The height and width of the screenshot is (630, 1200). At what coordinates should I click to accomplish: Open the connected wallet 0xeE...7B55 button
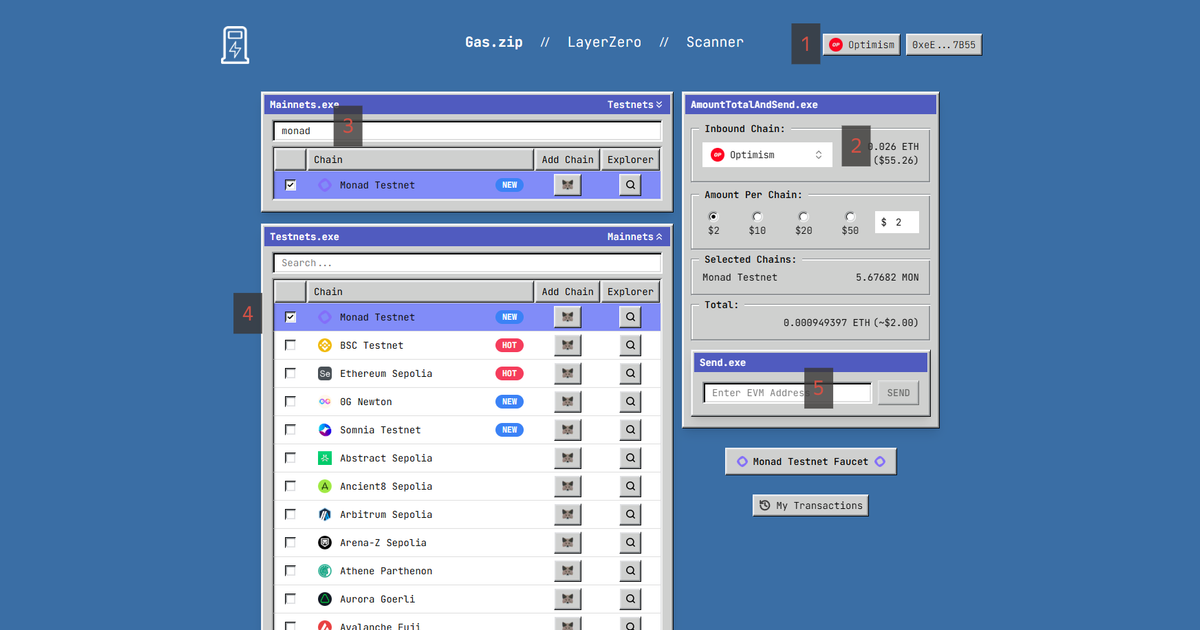point(944,44)
